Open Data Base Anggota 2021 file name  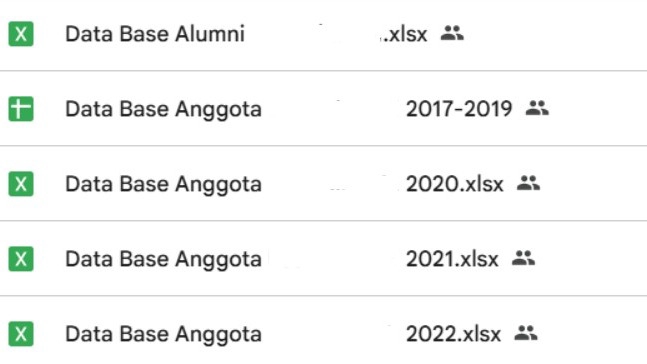(282, 260)
